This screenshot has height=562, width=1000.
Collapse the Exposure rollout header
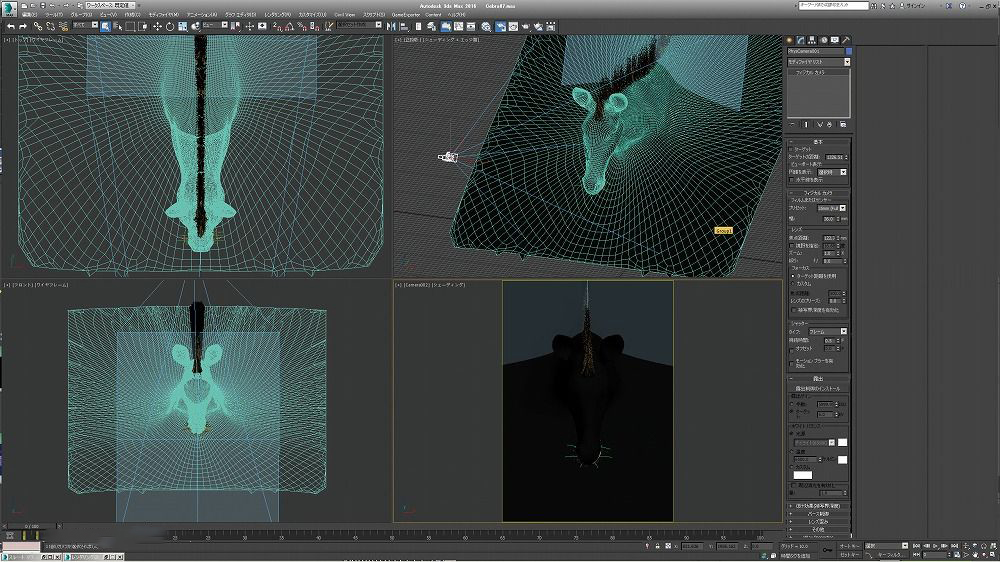[817, 379]
